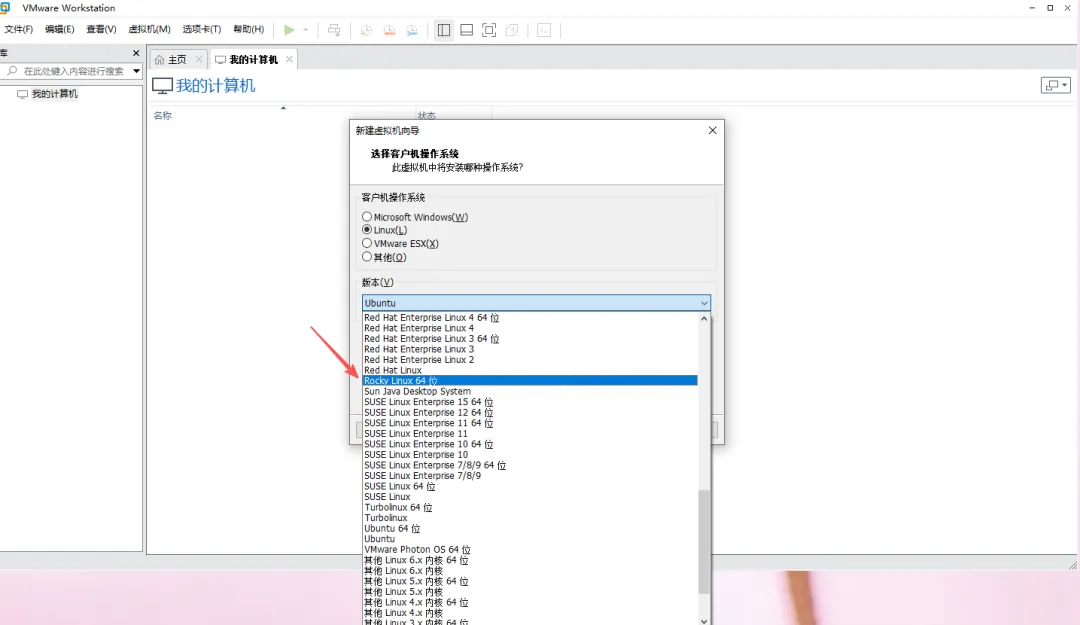
Task: Close the 主页 tab
Action: click(199, 59)
